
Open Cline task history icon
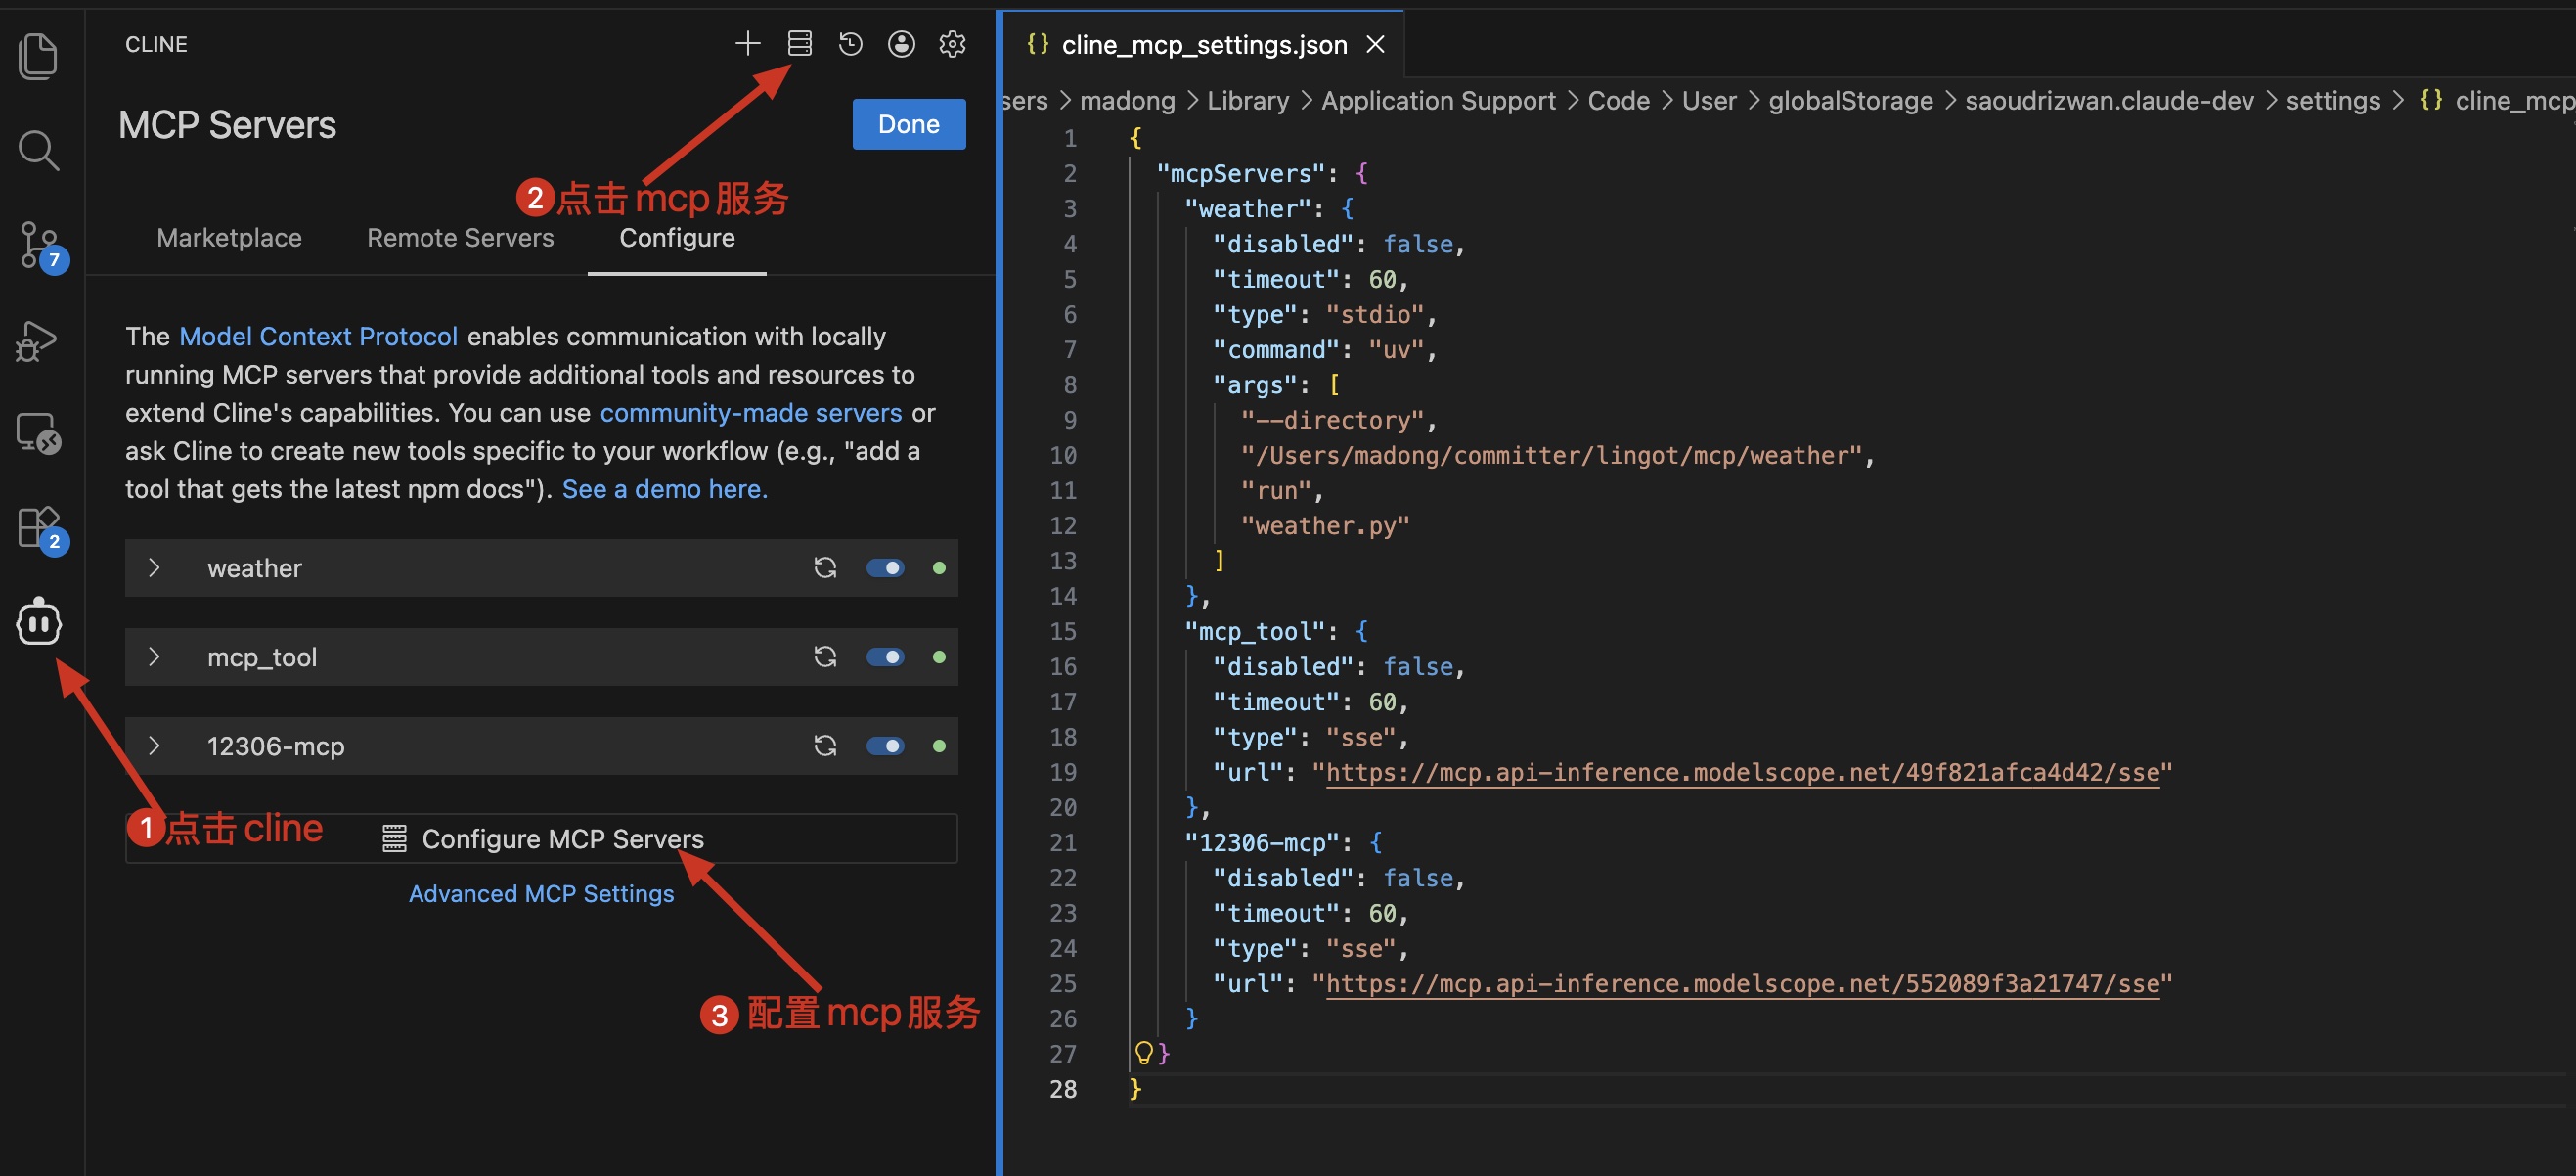pos(850,43)
